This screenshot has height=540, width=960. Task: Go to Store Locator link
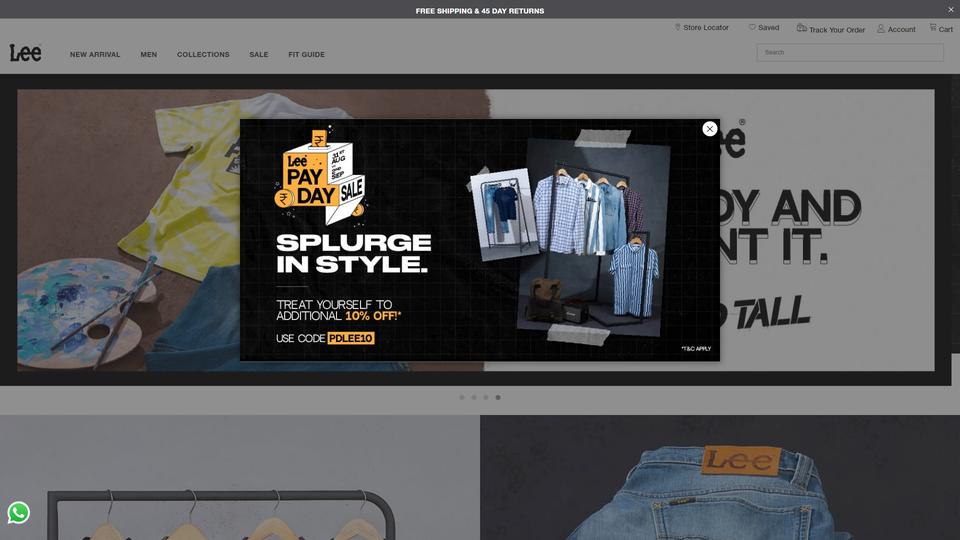pyautogui.click(x=706, y=28)
